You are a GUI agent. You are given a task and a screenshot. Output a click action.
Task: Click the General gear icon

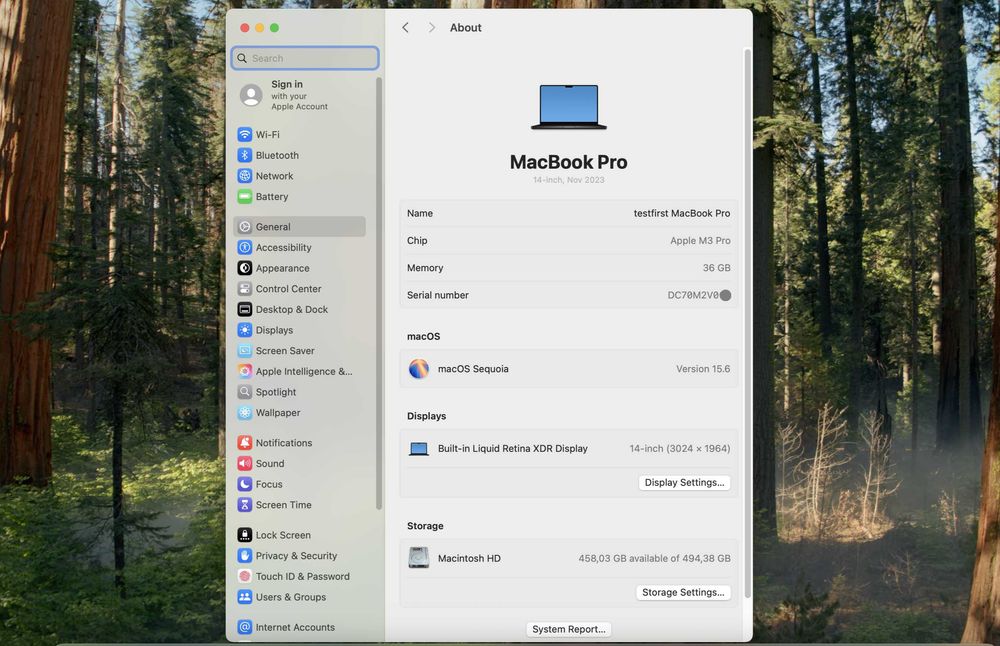coord(245,226)
